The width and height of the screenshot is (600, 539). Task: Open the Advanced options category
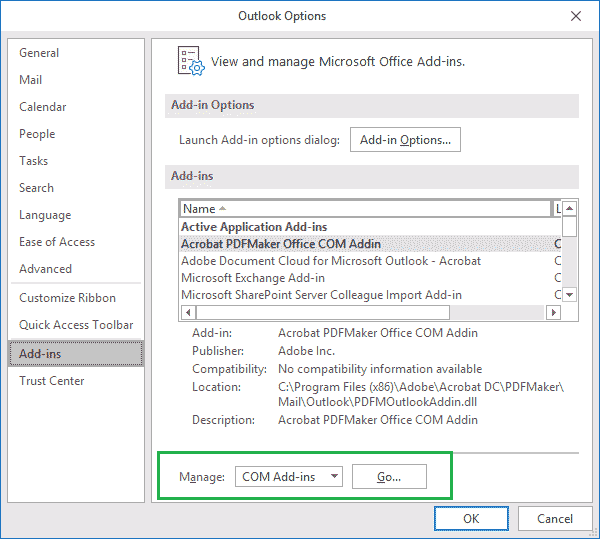pyautogui.click(x=76, y=269)
